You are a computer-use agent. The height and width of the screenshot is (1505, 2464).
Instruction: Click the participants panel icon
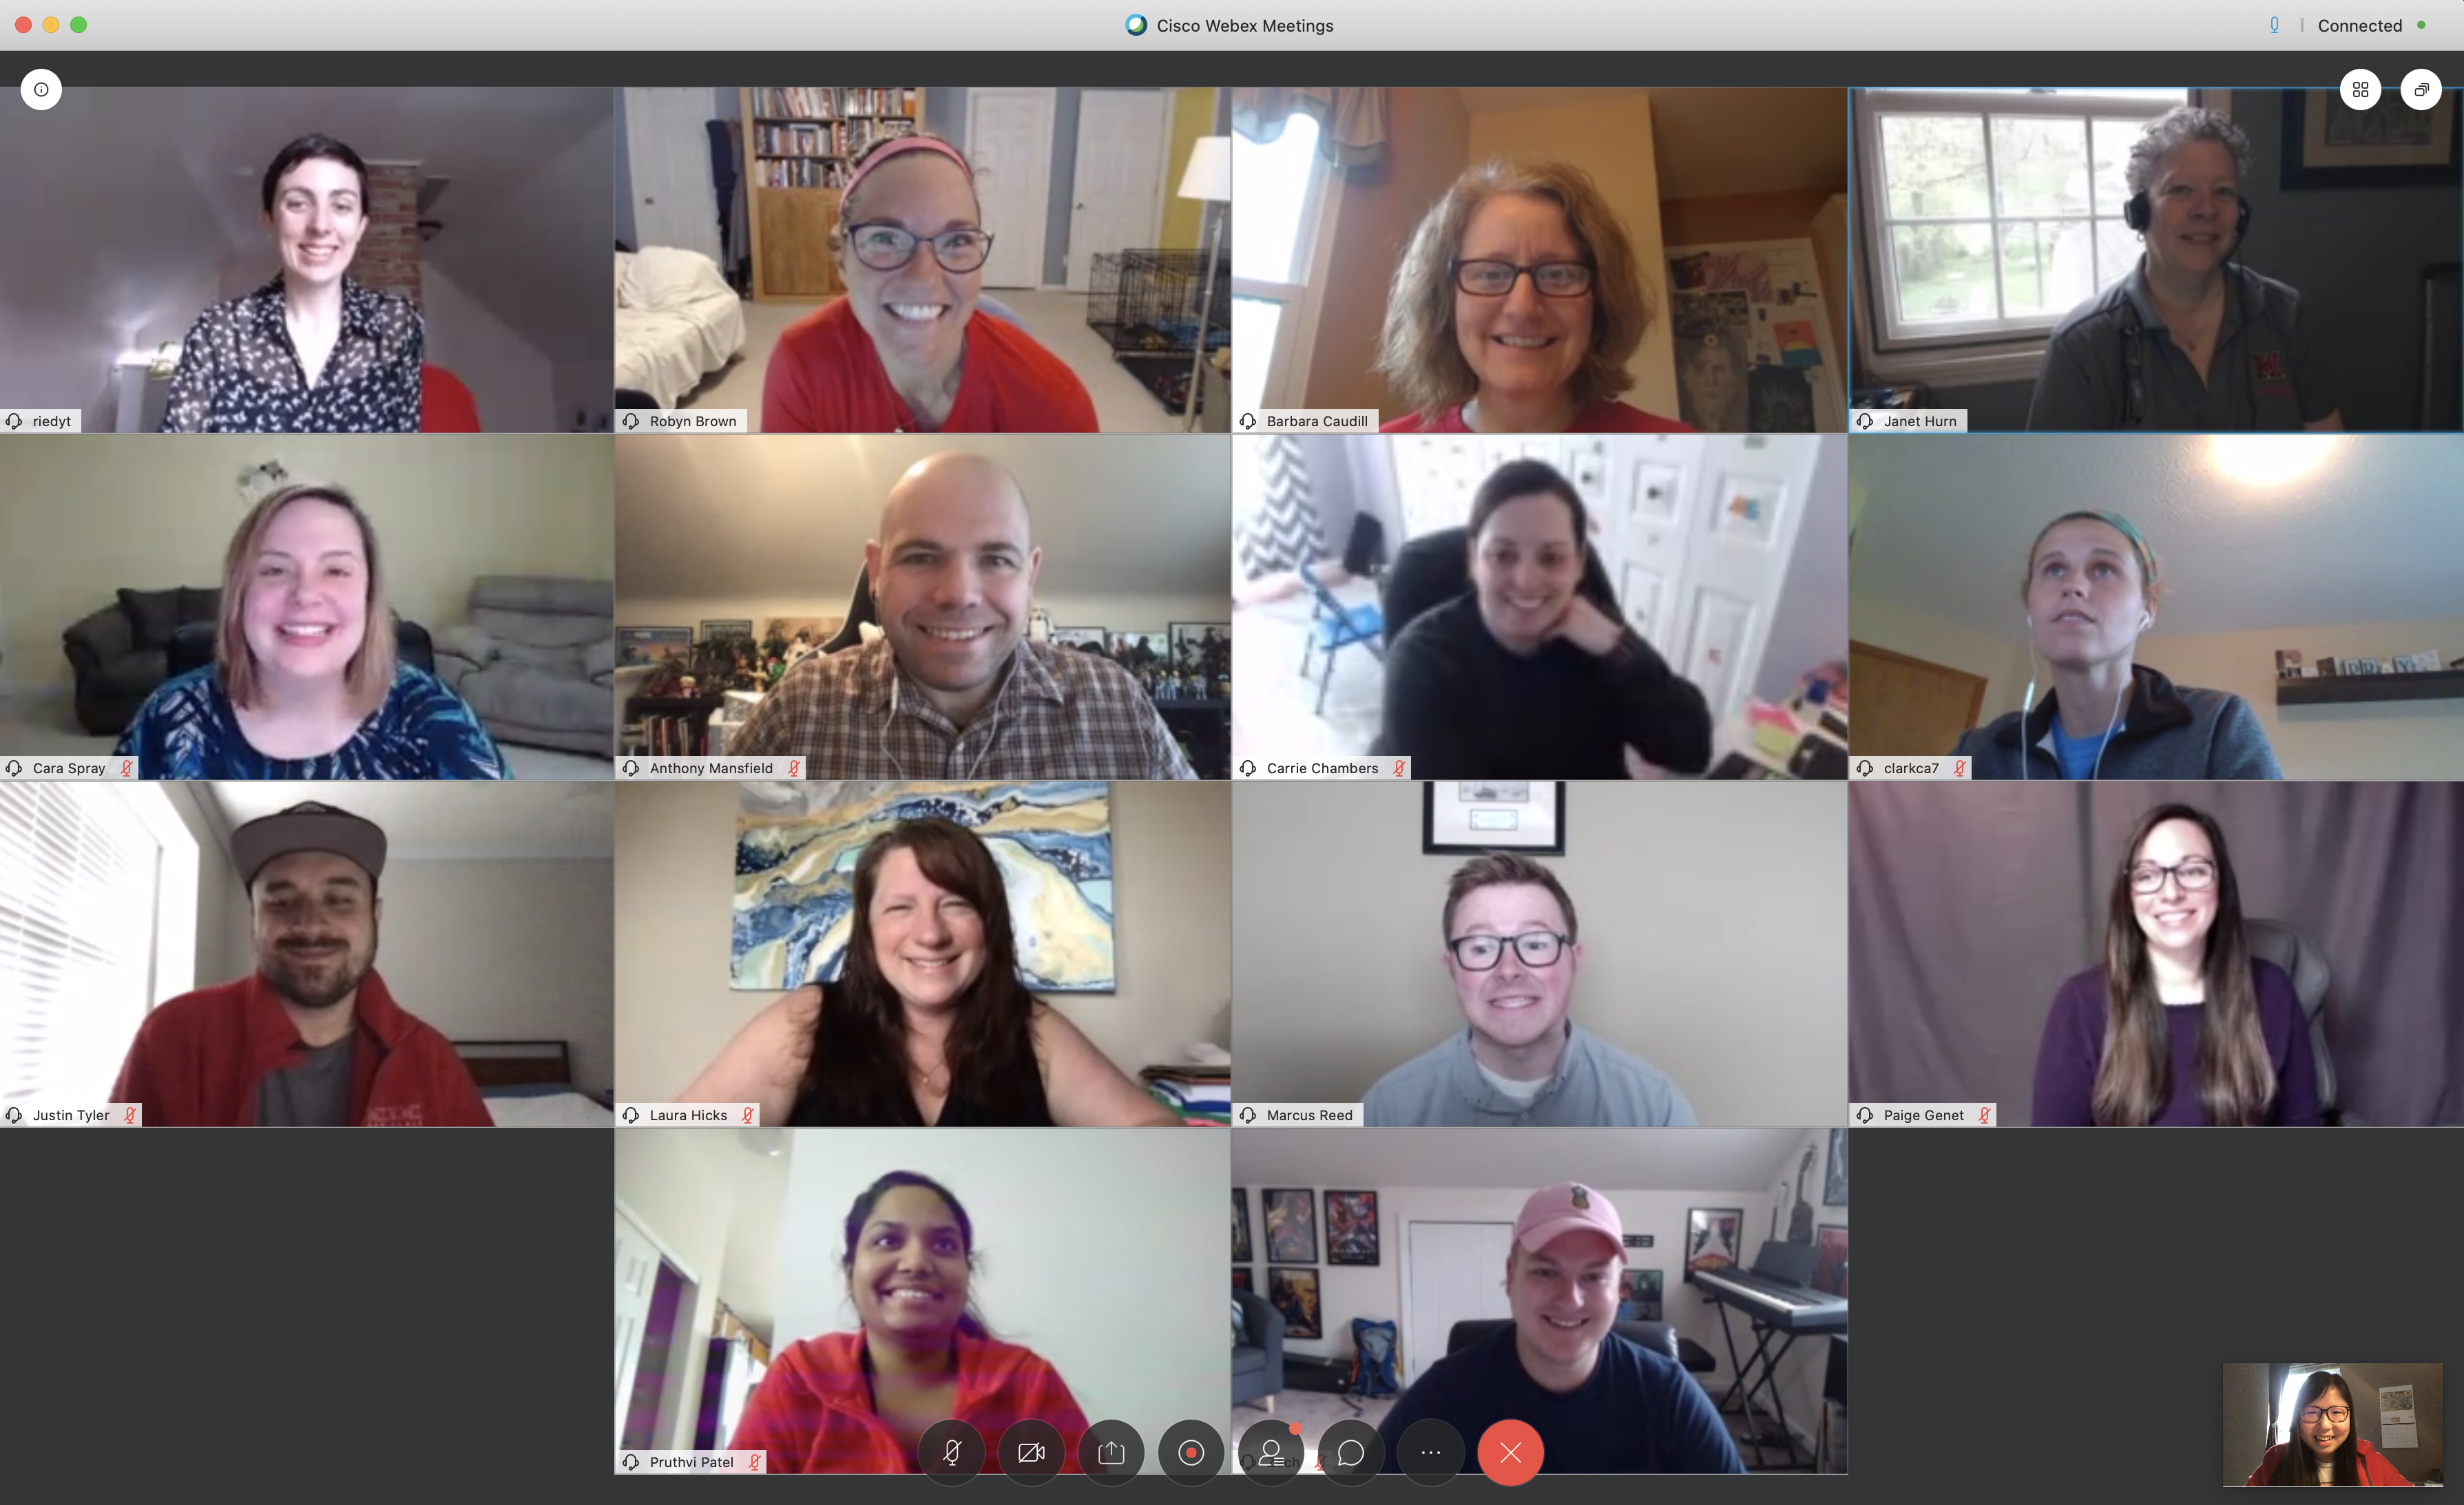[x=1269, y=1452]
